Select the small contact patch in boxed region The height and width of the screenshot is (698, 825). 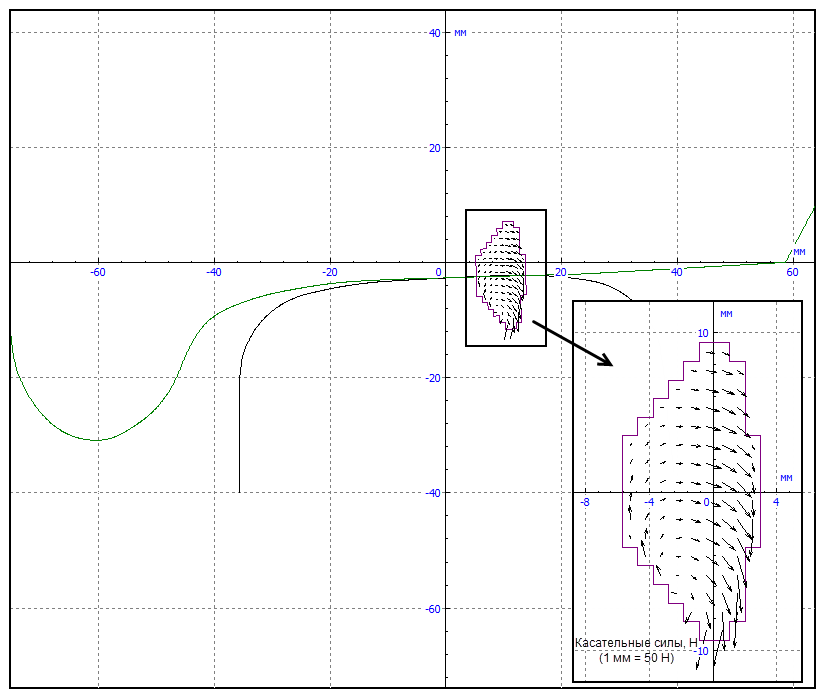501,276
